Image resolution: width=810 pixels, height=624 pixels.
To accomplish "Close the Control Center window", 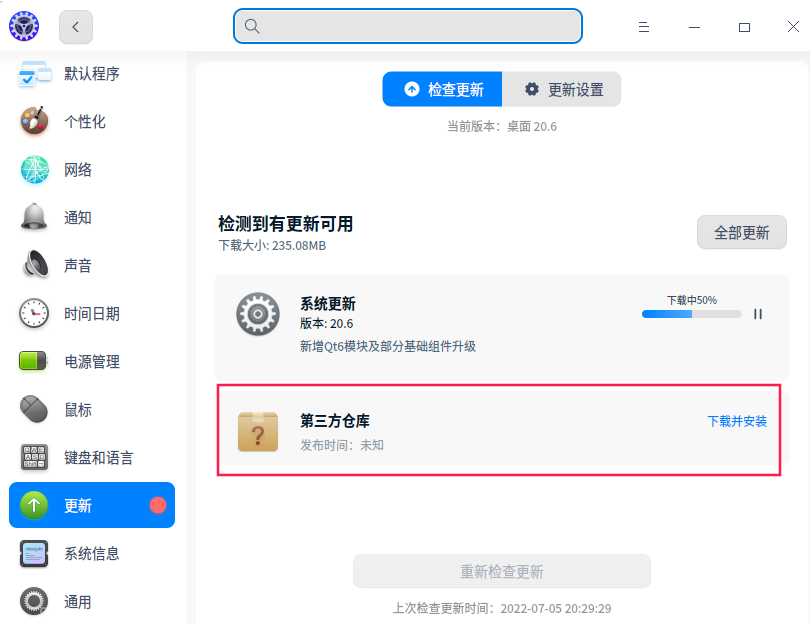I will pyautogui.click(x=793, y=26).
